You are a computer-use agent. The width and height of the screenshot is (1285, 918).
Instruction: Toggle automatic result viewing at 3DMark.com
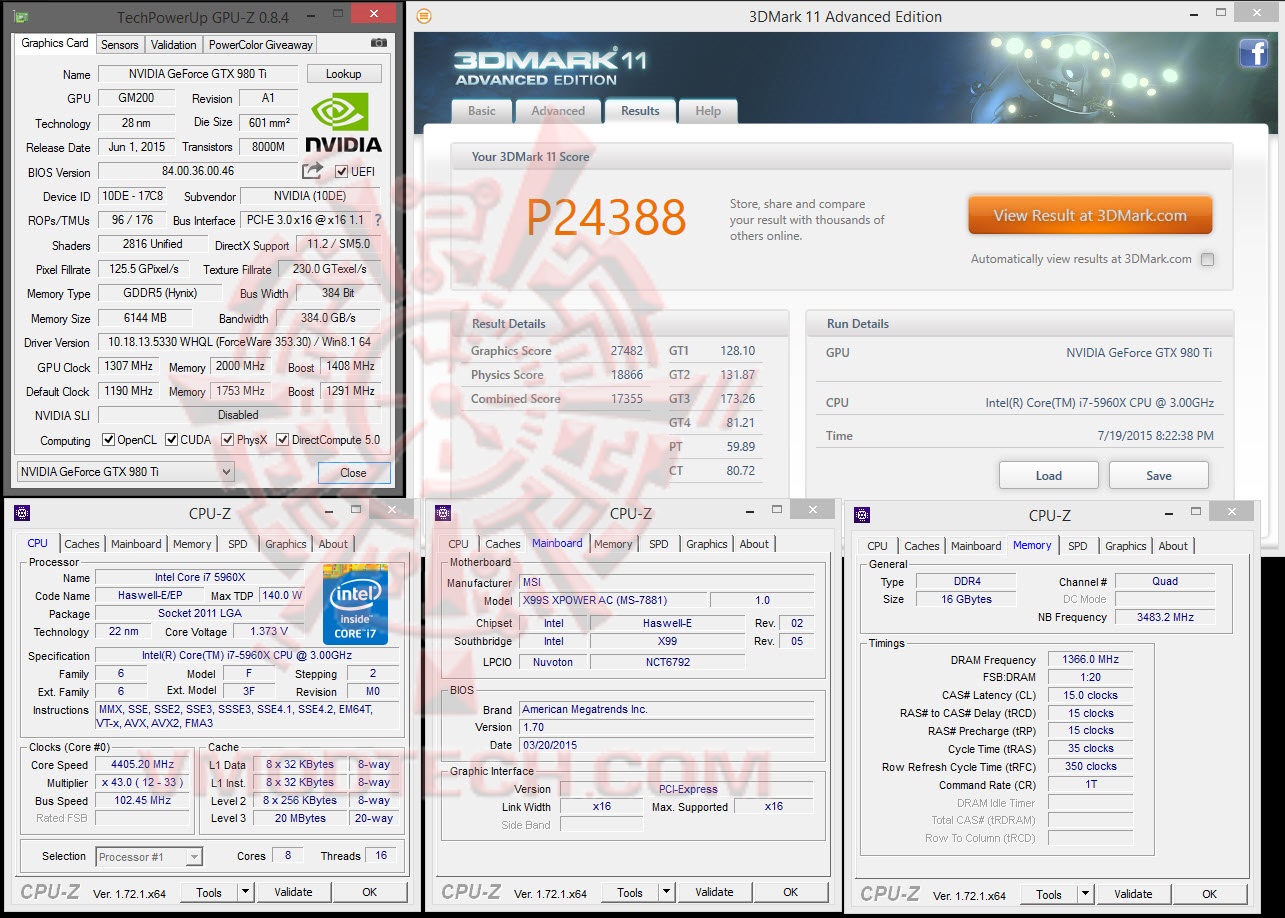(1207, 259)
